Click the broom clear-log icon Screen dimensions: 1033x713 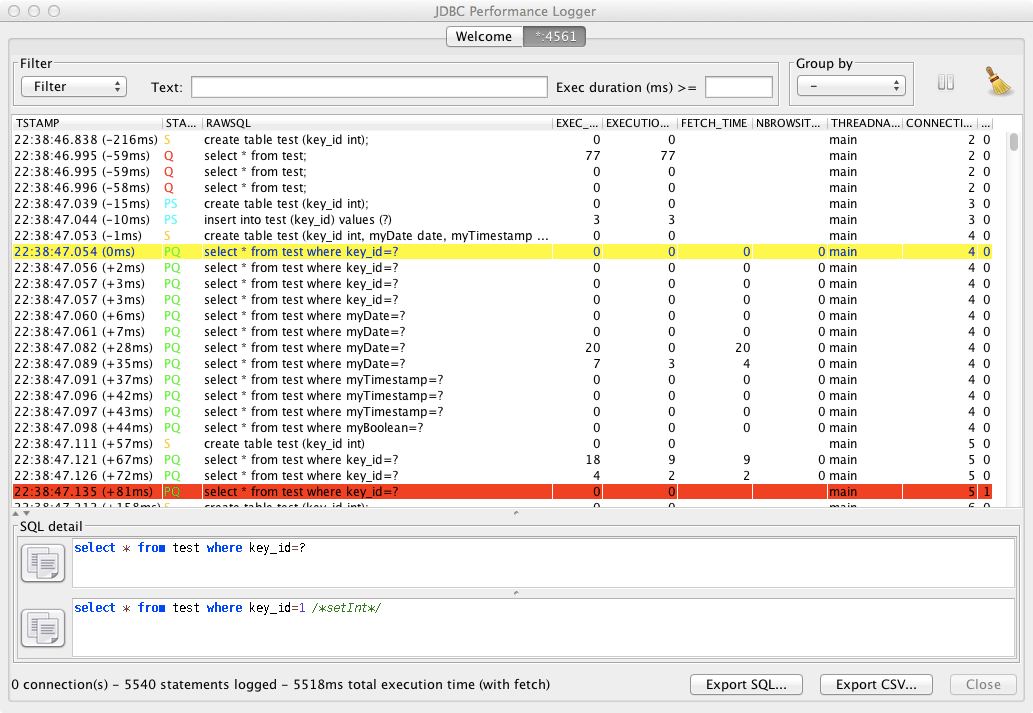point(999,81)
